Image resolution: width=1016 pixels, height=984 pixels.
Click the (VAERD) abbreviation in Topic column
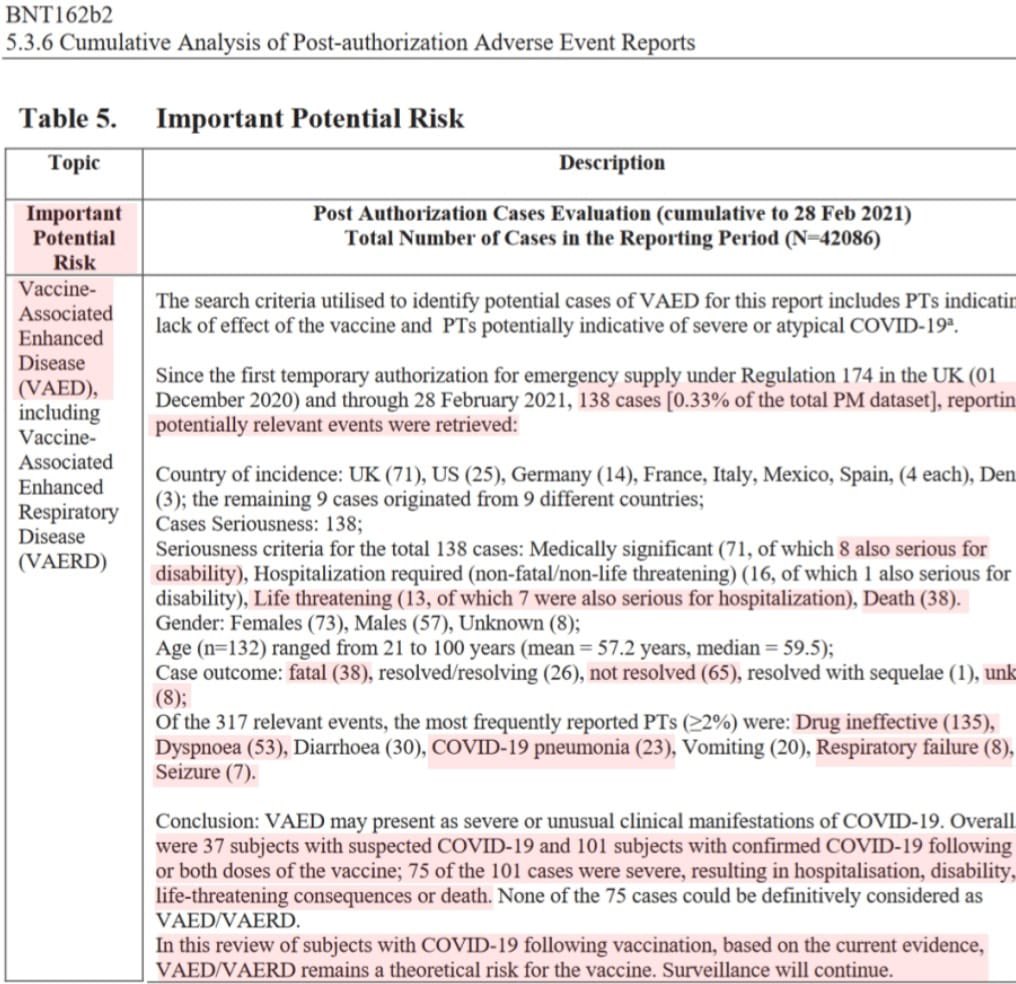coord(62,561)
